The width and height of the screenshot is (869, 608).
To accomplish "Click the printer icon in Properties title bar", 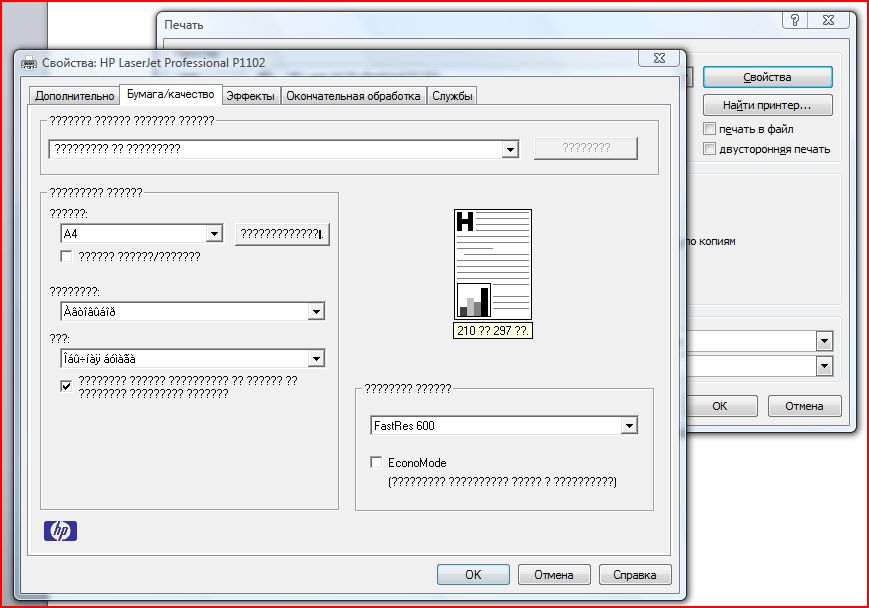I will (x=29, y=63).
